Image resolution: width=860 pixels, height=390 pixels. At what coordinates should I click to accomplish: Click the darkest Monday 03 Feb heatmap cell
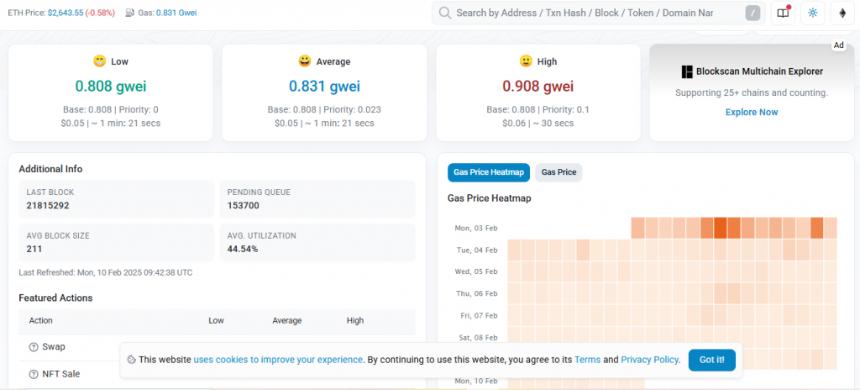point(720,228)
